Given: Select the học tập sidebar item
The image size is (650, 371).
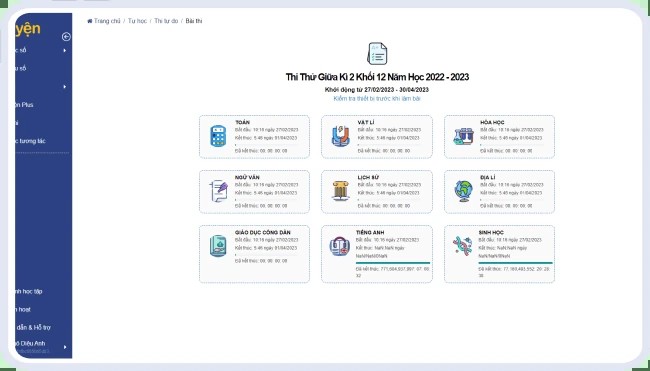Looking at the screenshot, I should pos(28,291).
